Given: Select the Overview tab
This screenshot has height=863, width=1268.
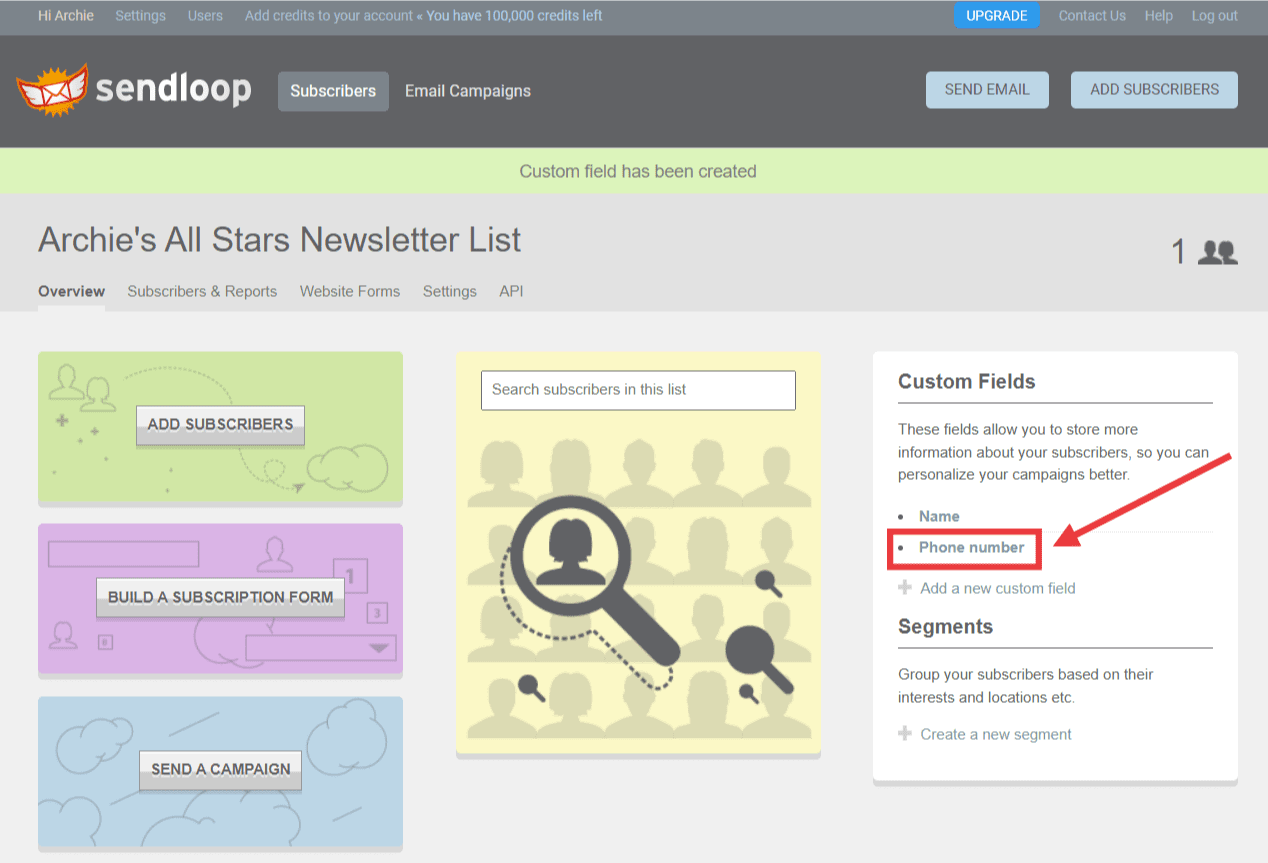Looking at the screenshot, I should point(71,291).
